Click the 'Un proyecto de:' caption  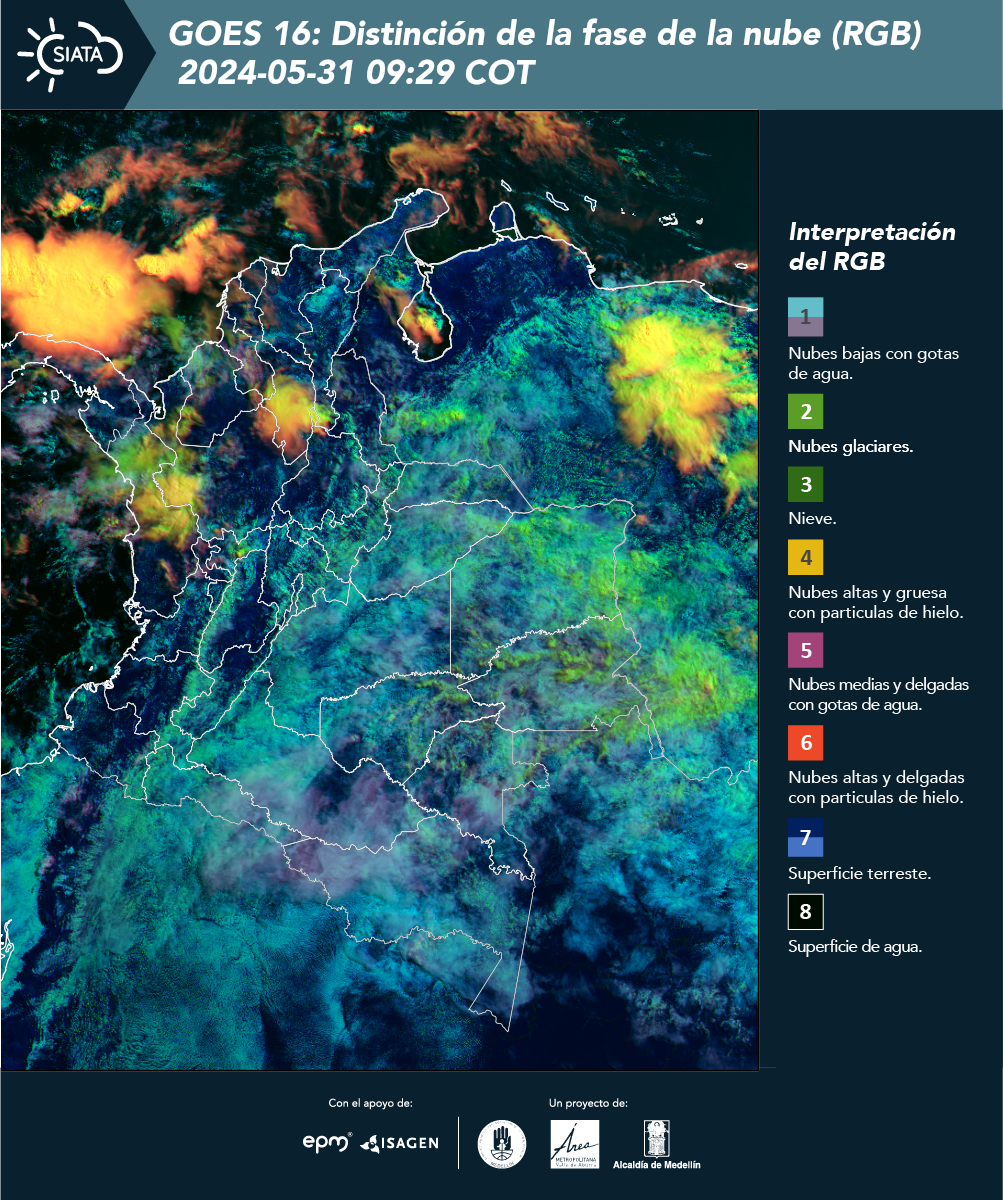(x=588, y=1103)
